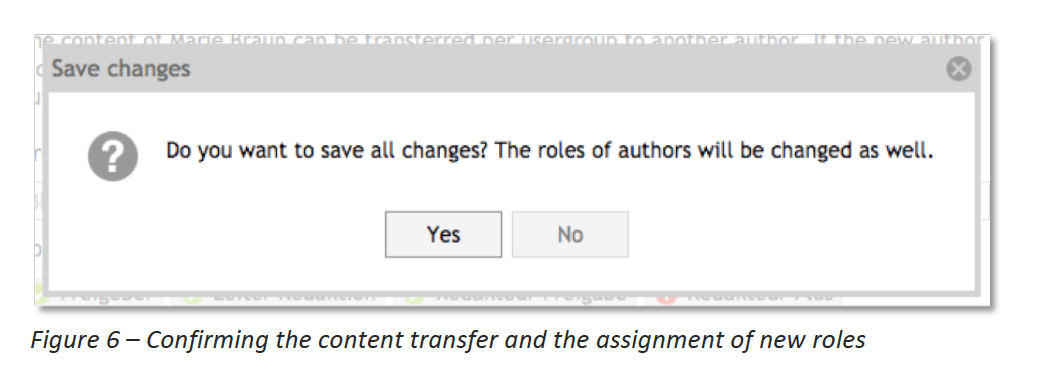Viewport: 1042px width, 388px height.
Task: Click the red icon beside Redakteur Plus
Action: pos(667,296)
